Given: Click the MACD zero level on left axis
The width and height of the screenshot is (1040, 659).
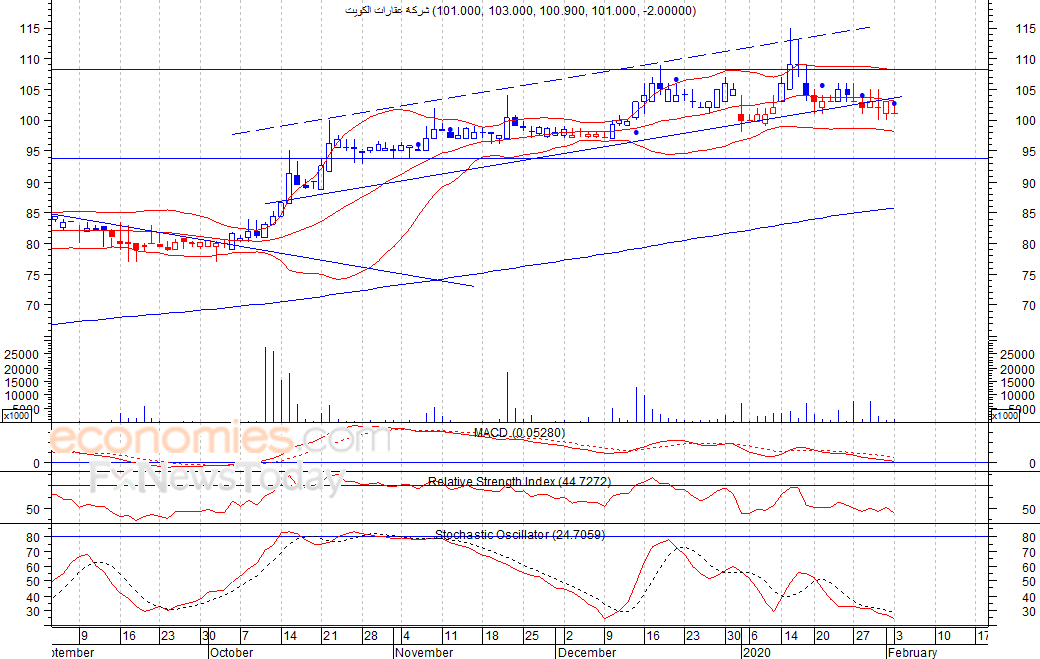Looking at the screenshot, I should (36, 463).
